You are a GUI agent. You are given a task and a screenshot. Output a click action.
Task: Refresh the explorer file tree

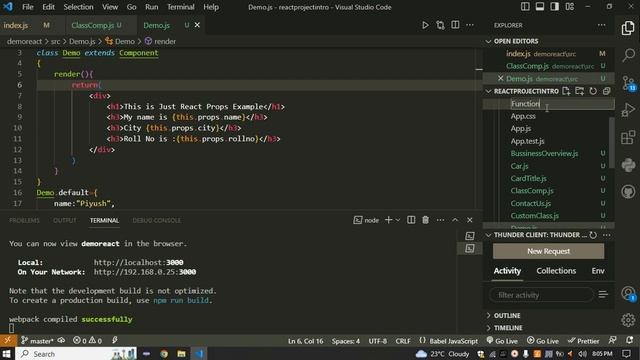(593, 91)
